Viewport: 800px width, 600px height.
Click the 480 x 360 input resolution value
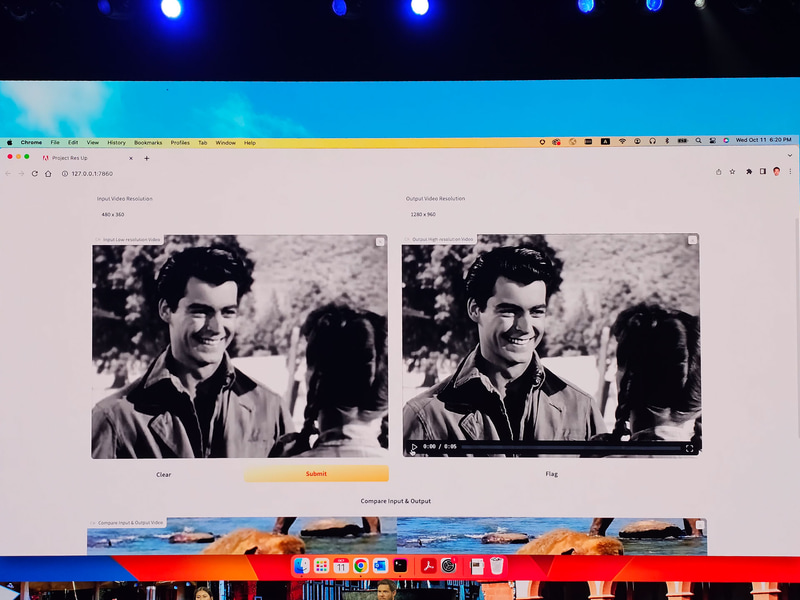113,215
